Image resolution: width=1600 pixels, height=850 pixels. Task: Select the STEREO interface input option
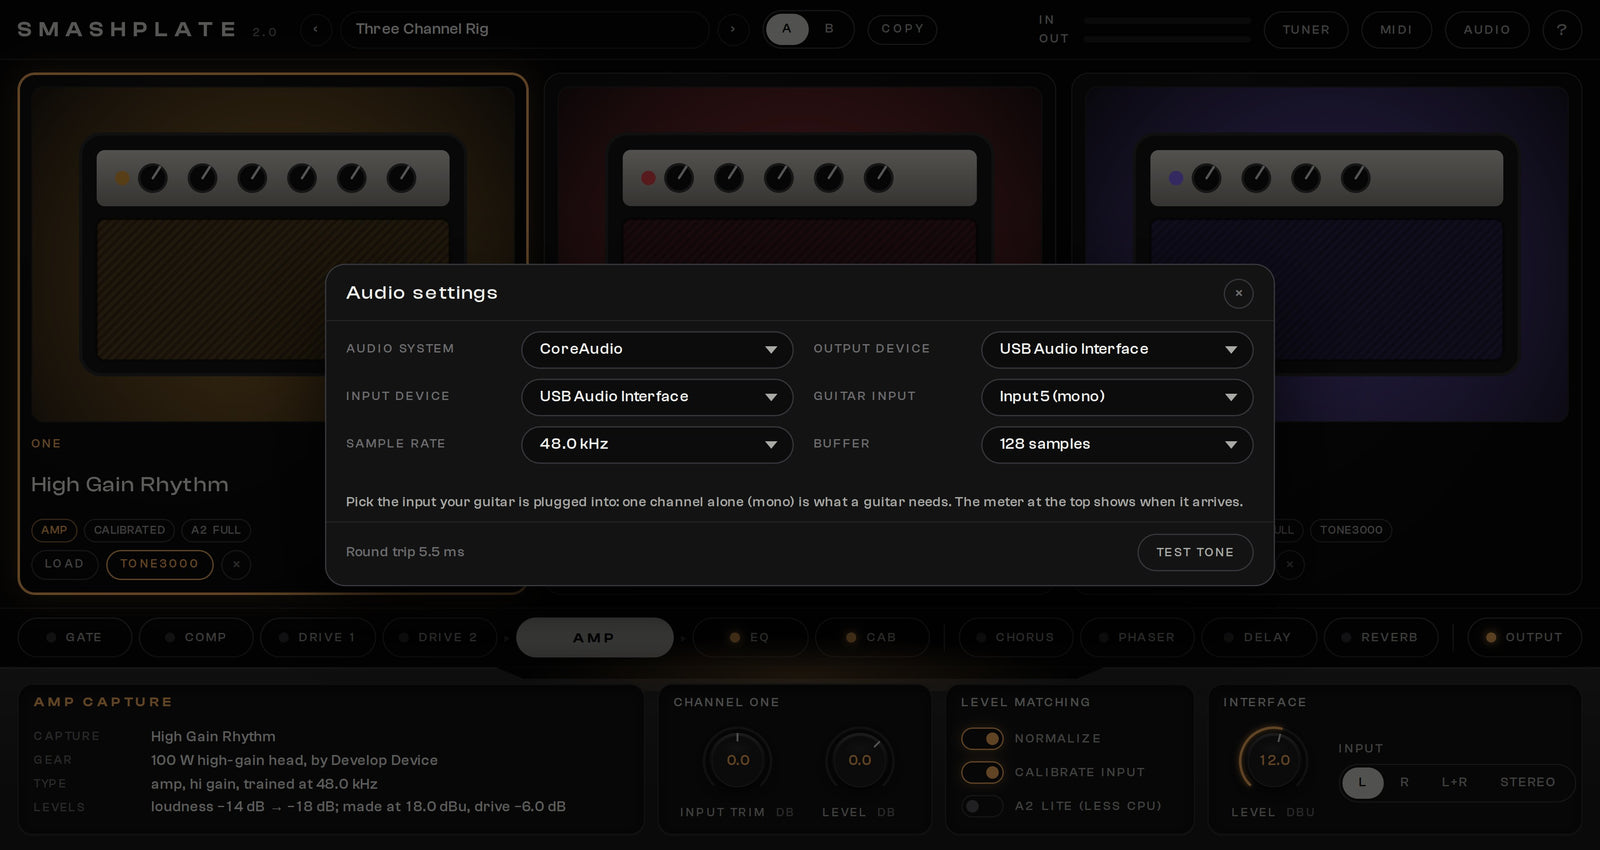1527,782
